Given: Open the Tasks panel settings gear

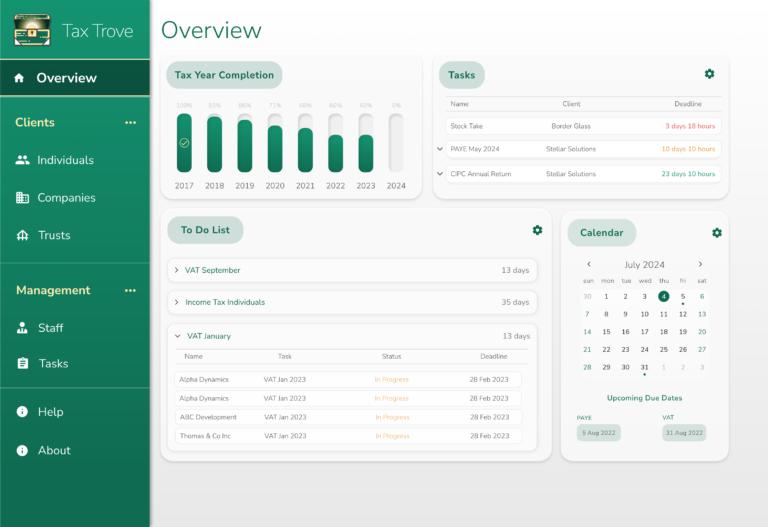Looking at the screenshot, I should (x=709, y=74).
